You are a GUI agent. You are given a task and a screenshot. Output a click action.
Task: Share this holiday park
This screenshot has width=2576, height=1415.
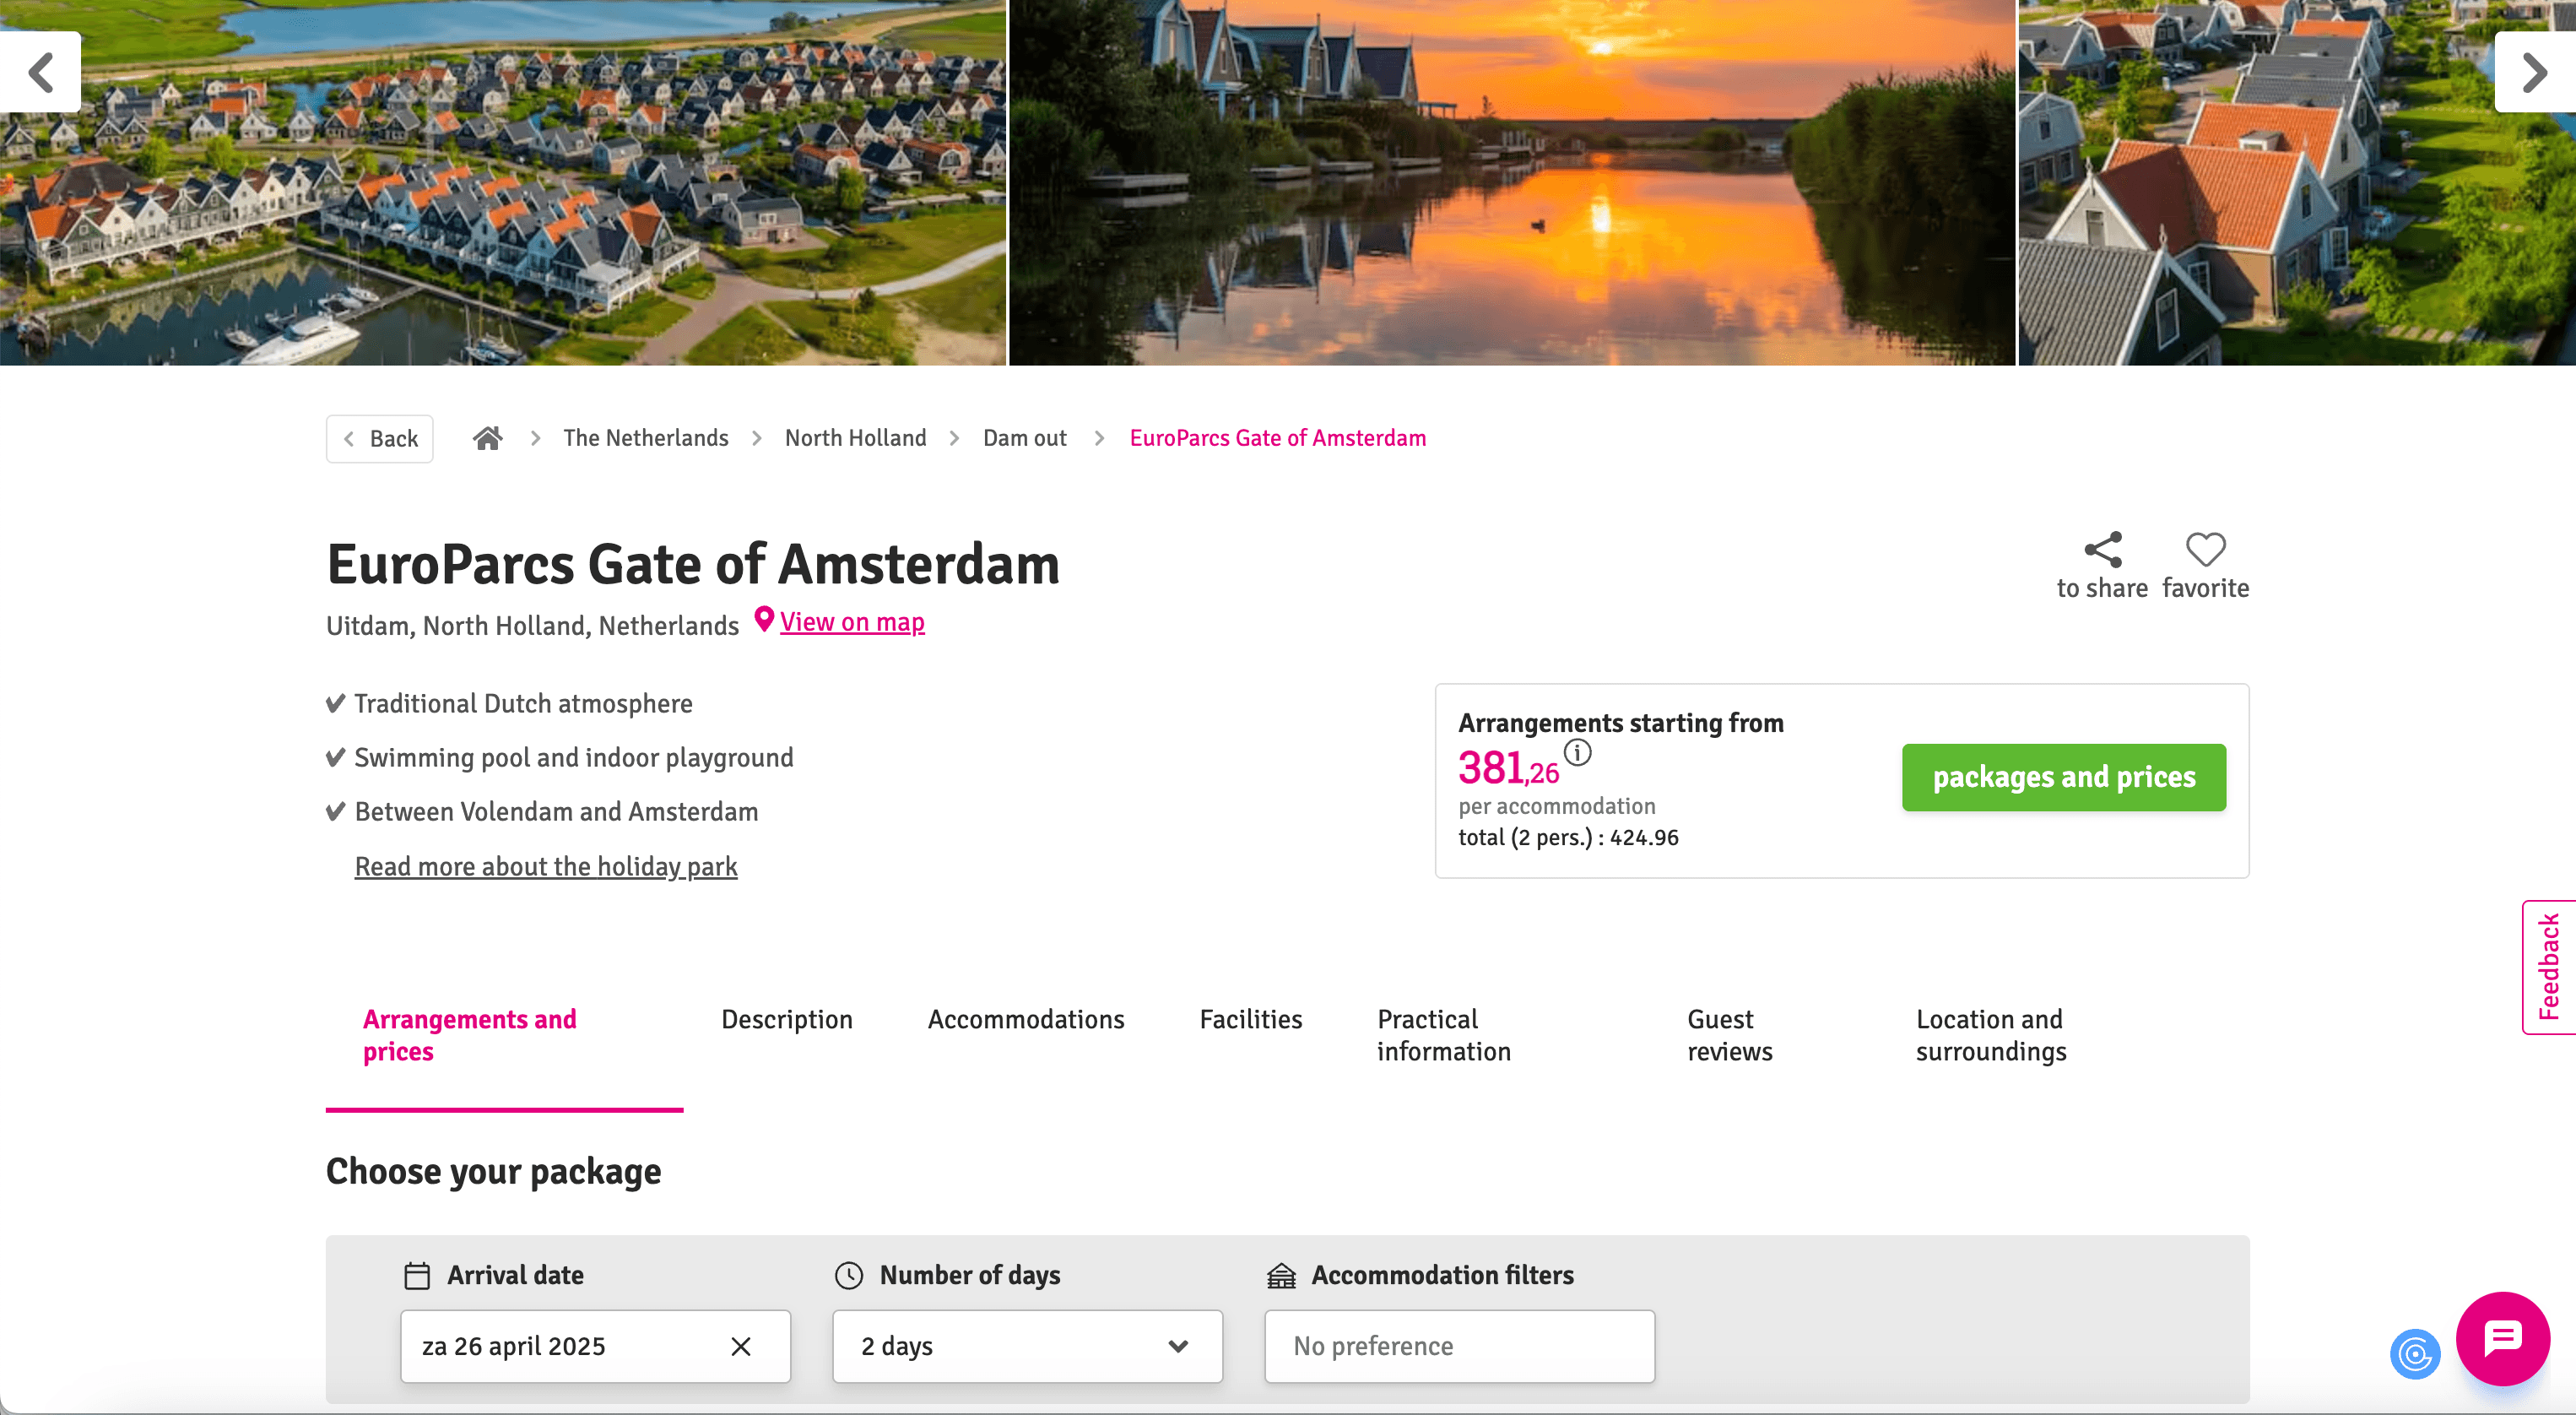coord(2102,566)
